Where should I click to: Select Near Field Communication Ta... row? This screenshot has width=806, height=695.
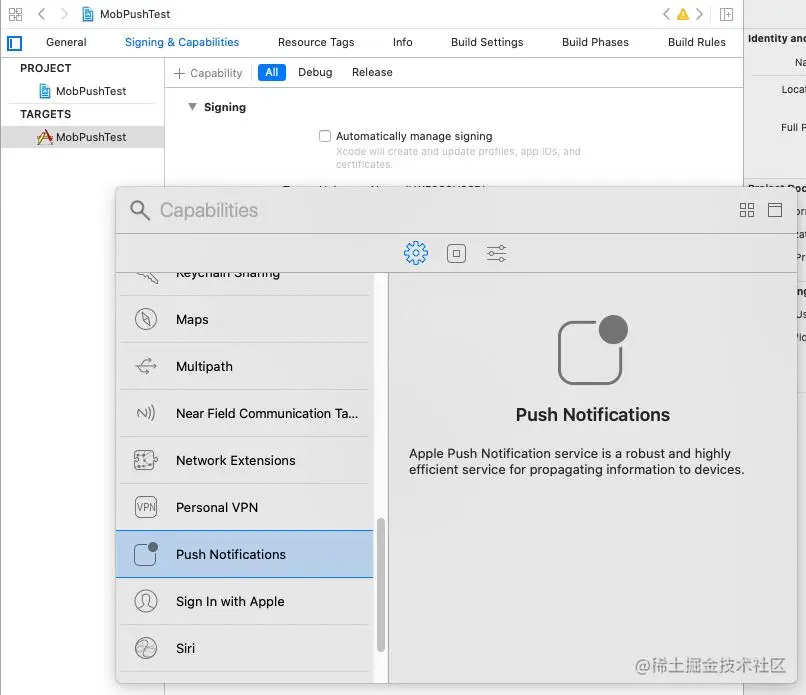(245, 413)
